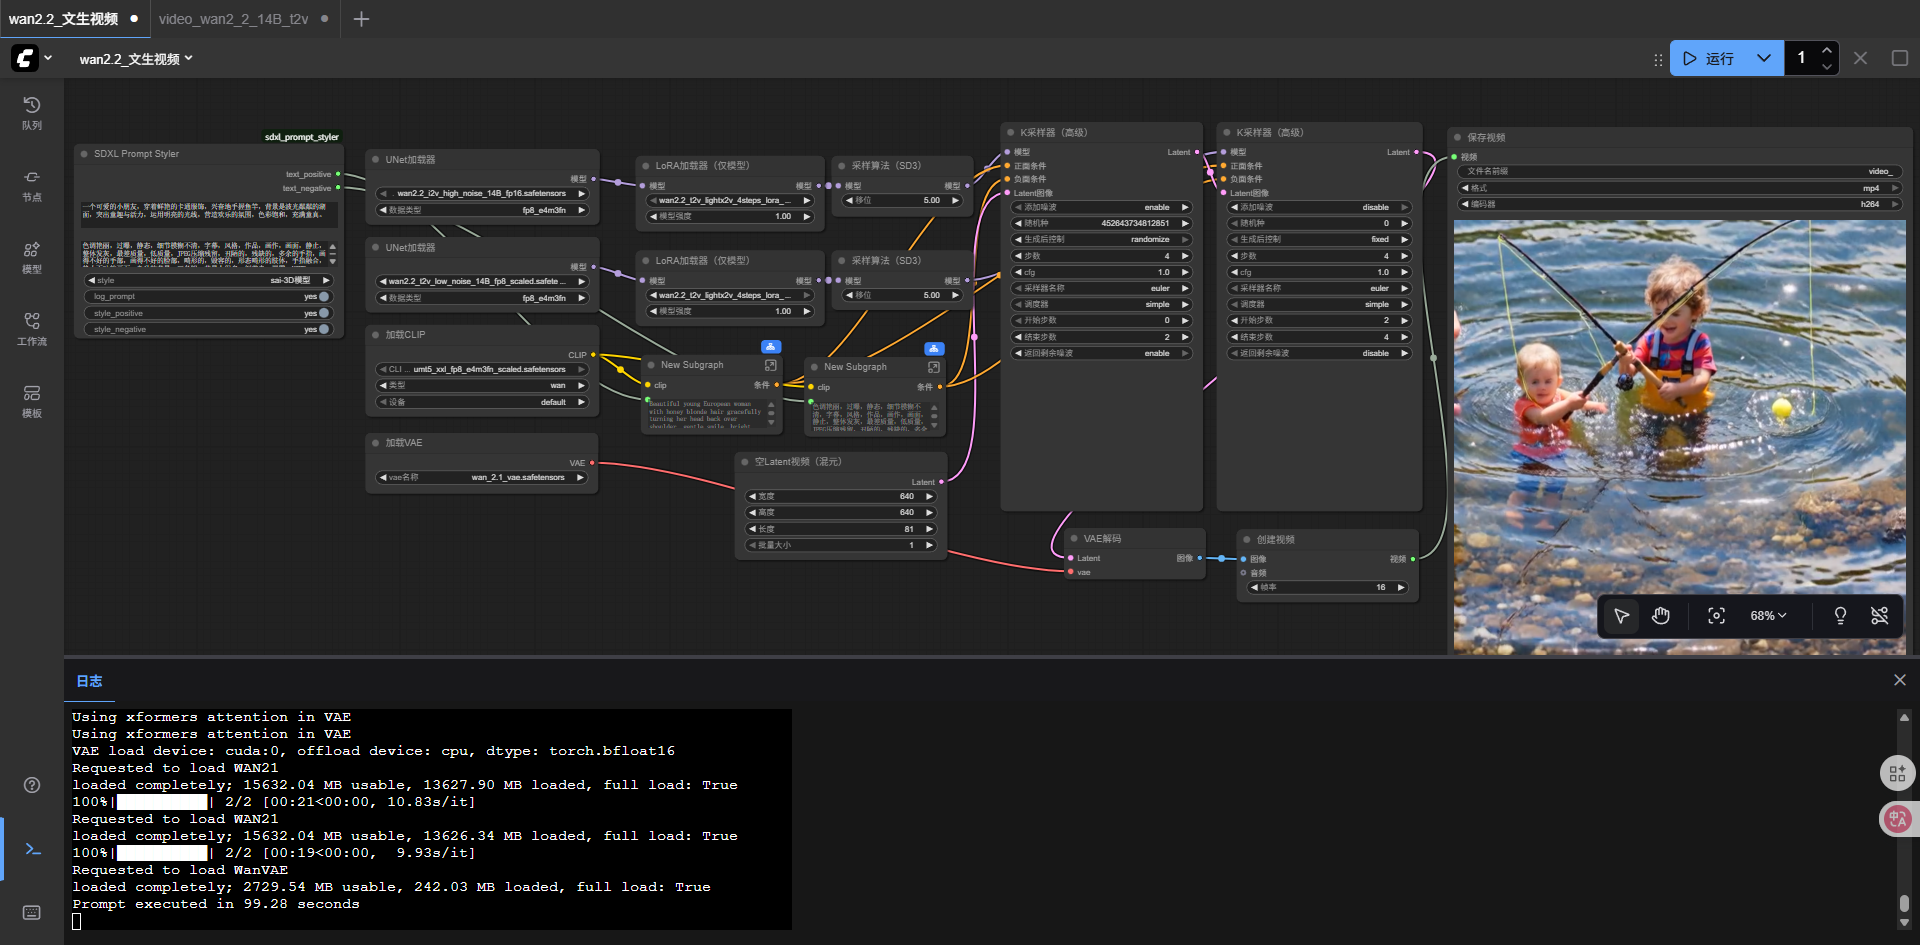Open the 68% zoom level dropdown
This screenshot has height=945, width=1920.
pyautogui.click(x=1768, y=616)
